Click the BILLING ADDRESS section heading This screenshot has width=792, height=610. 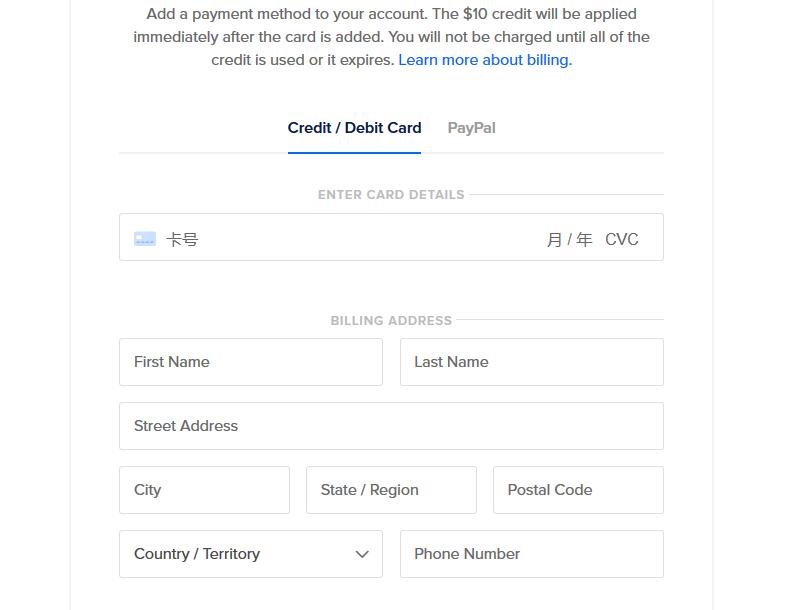pyautogui.click(x=391, y=321)
